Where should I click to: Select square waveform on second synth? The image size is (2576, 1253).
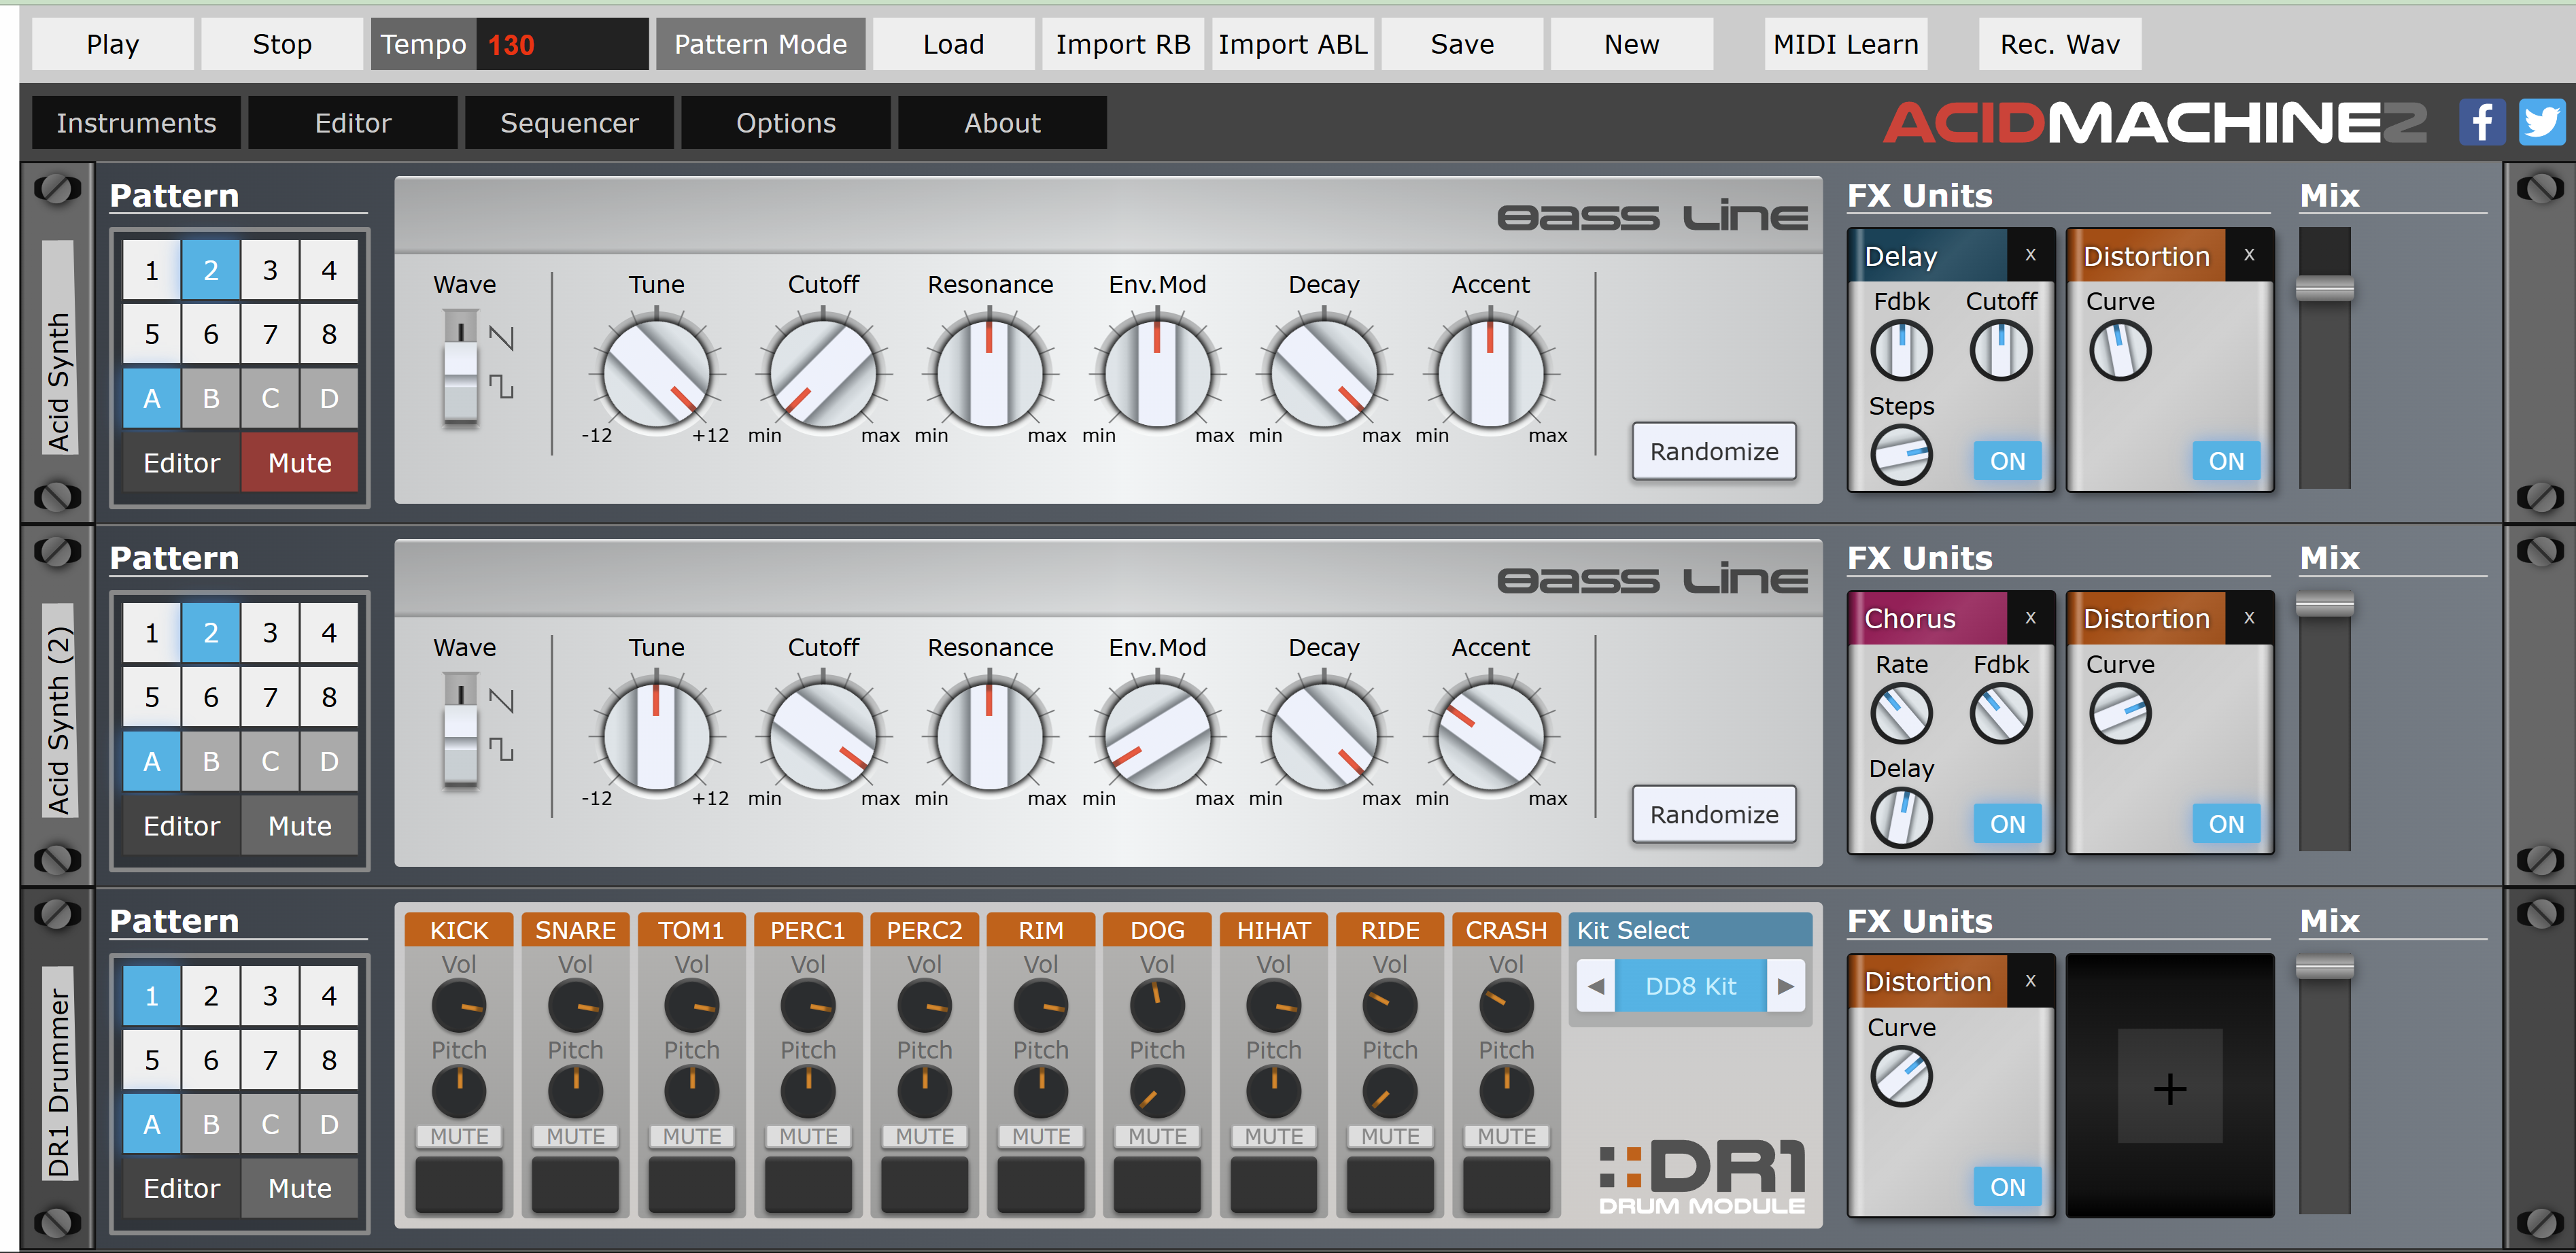tap(501, 749)
